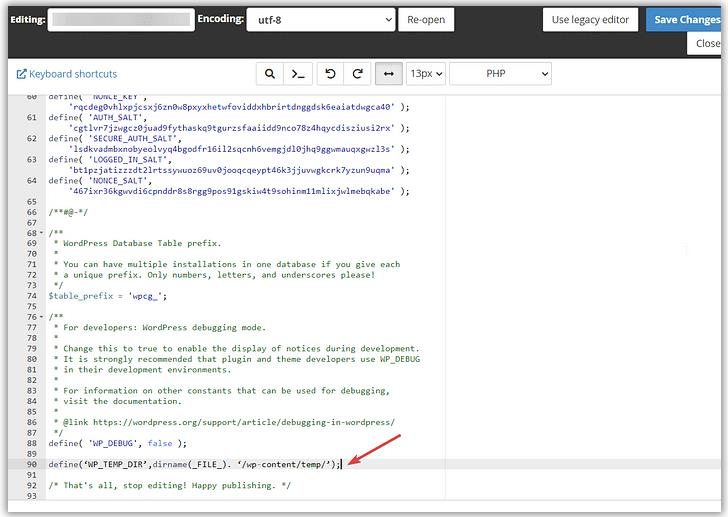Open the utf-8 encoding dropdown
728x517 pixels.
pyautogui.click(x=321, y=20)
